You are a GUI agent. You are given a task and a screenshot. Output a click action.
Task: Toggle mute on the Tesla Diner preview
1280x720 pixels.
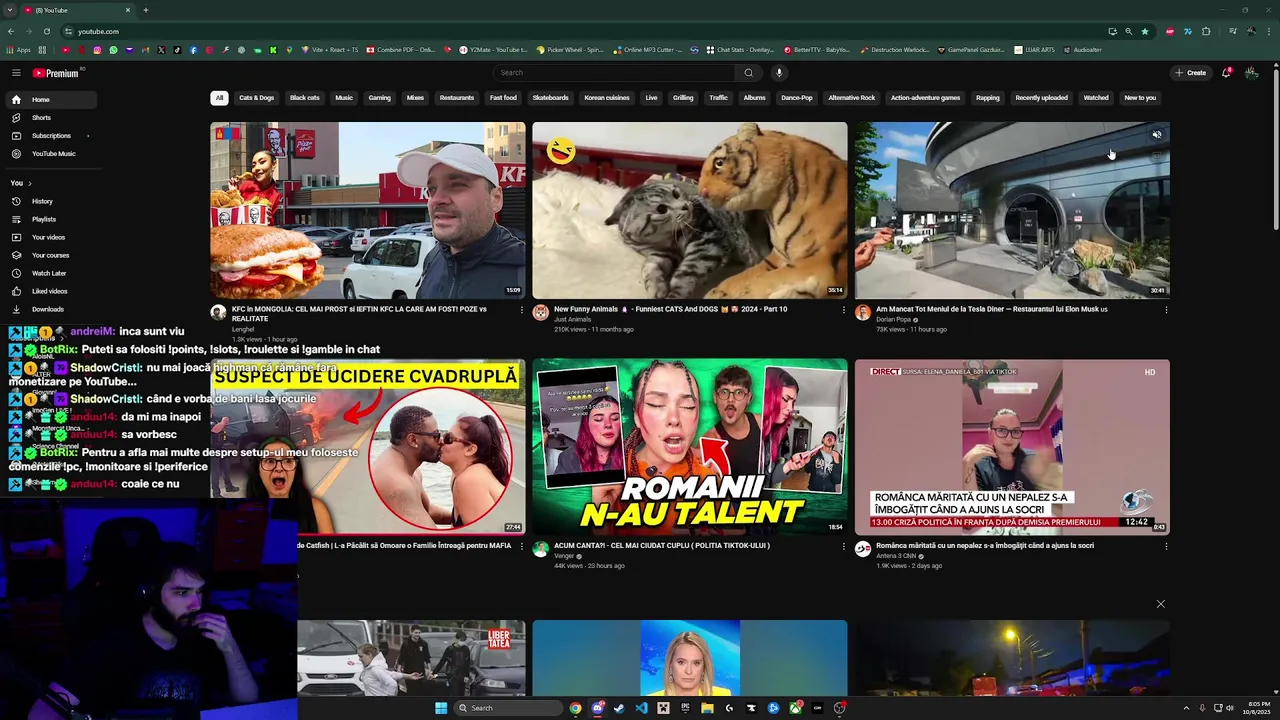click(1156, 135)
